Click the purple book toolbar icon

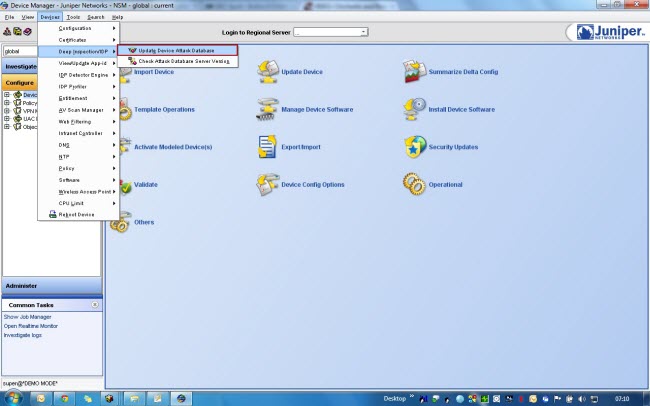(x=27, y=32)
